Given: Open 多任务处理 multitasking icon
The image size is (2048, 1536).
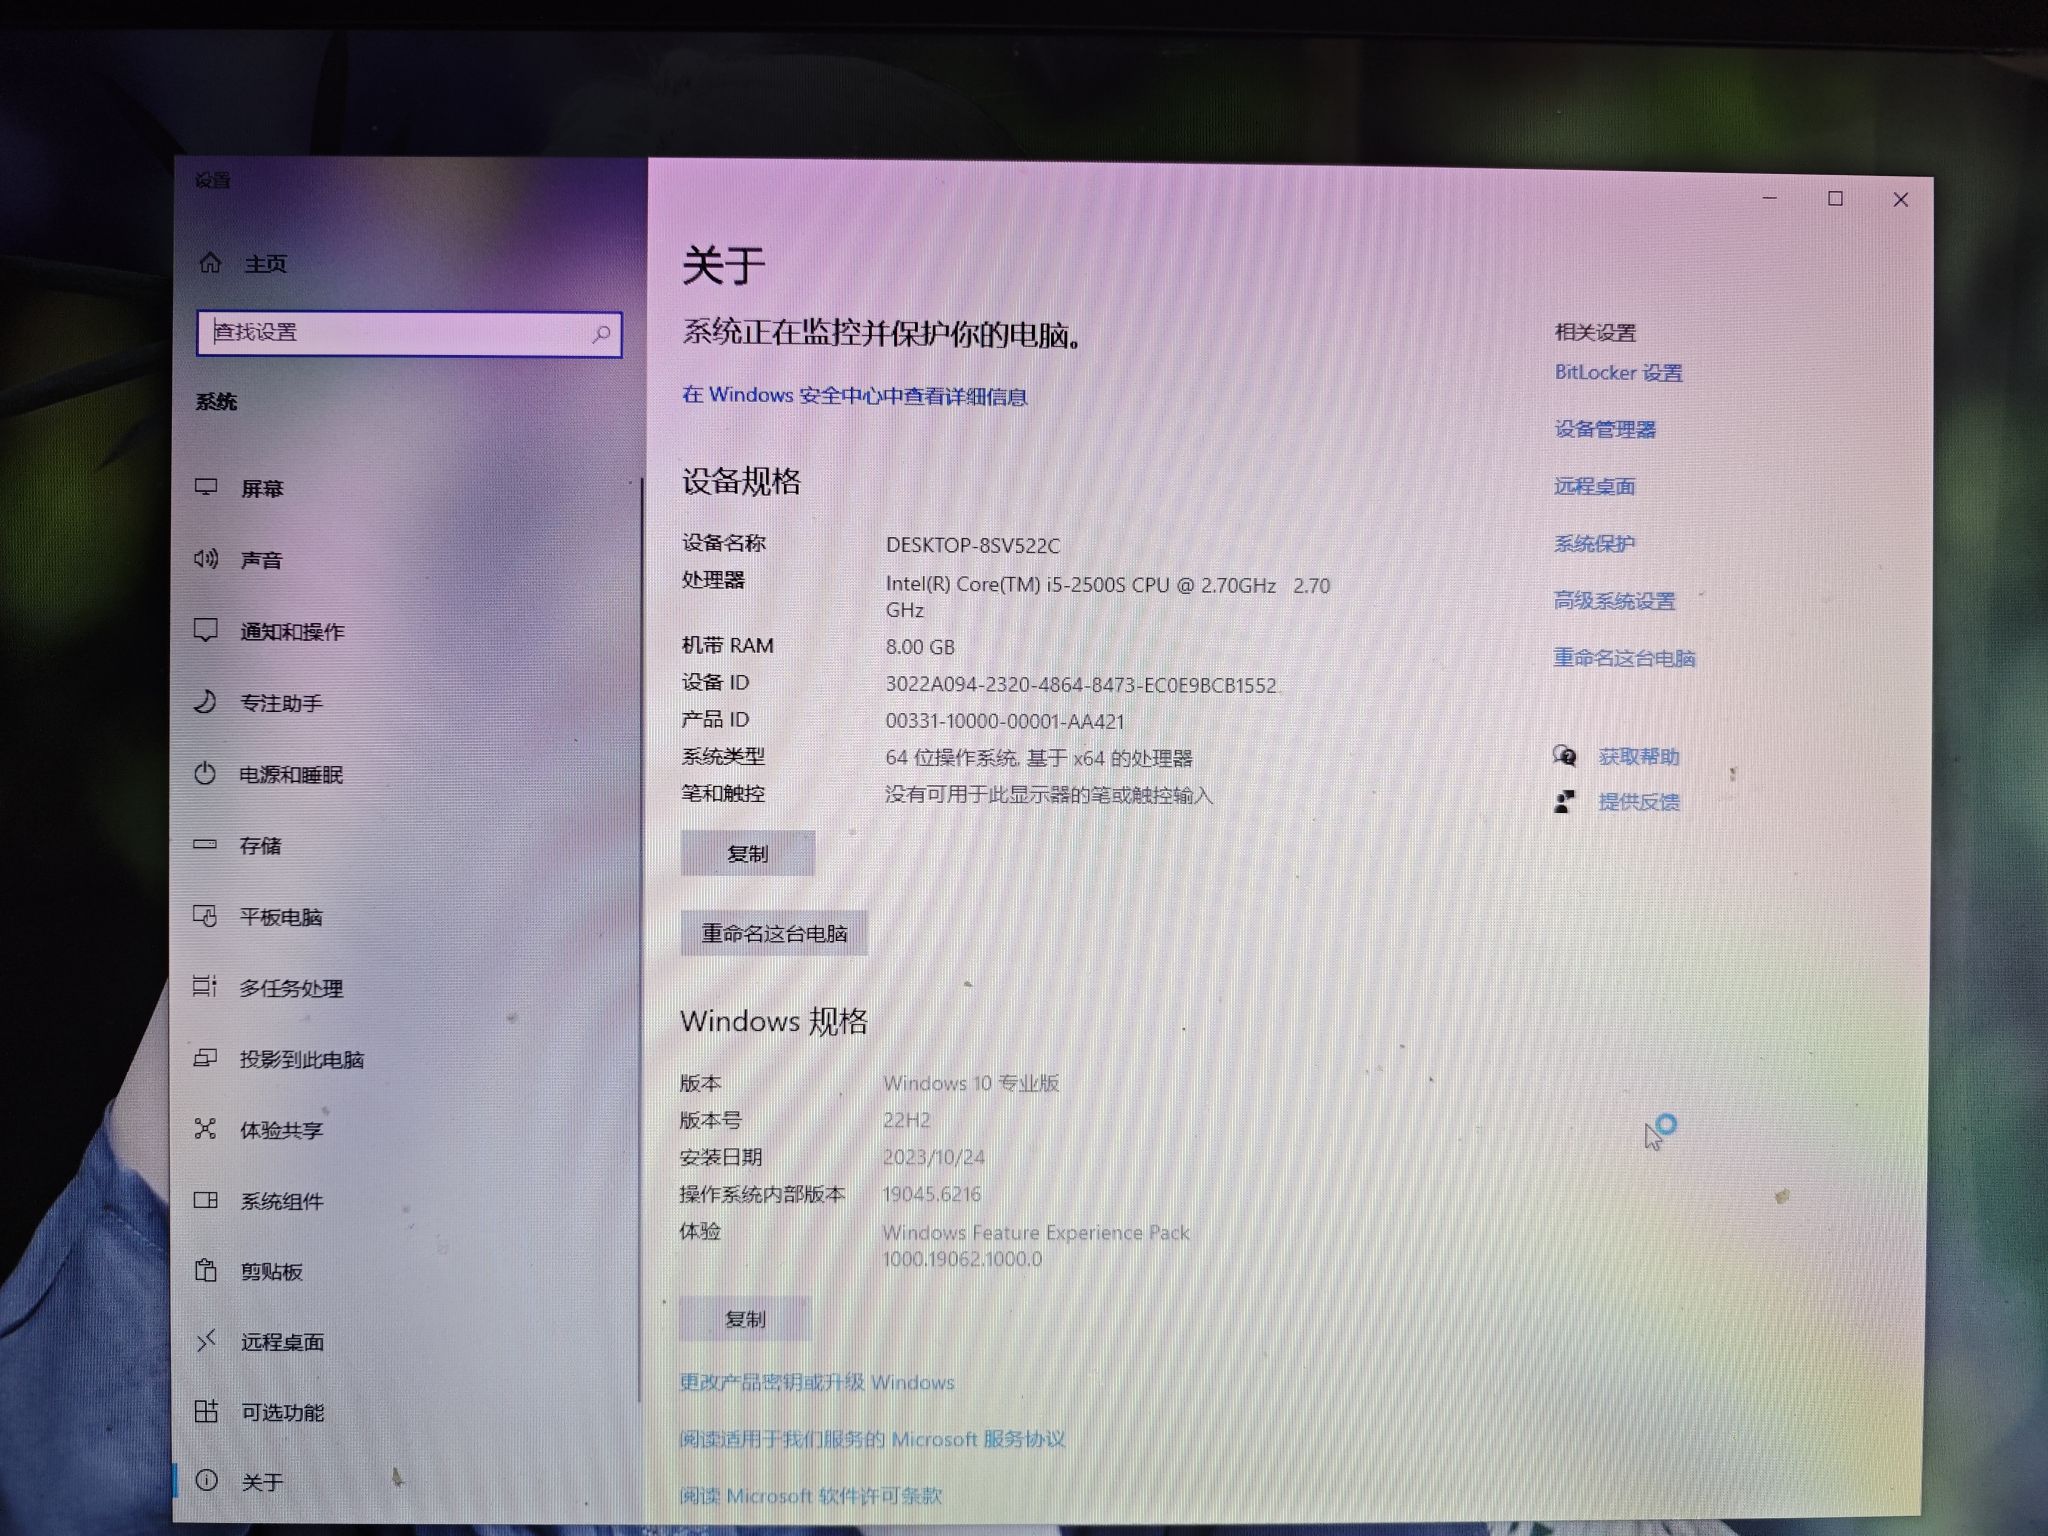Looking at the screenshot, I should click(x=205, y=987).
